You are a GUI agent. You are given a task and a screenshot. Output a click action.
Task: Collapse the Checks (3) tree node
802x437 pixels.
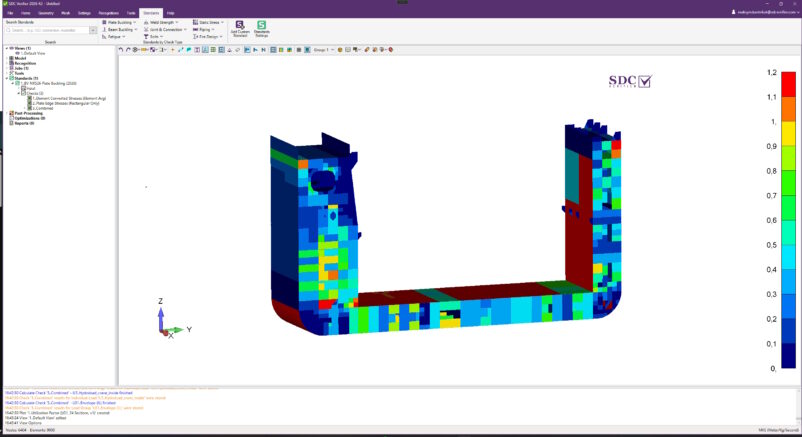pos(19,94)
